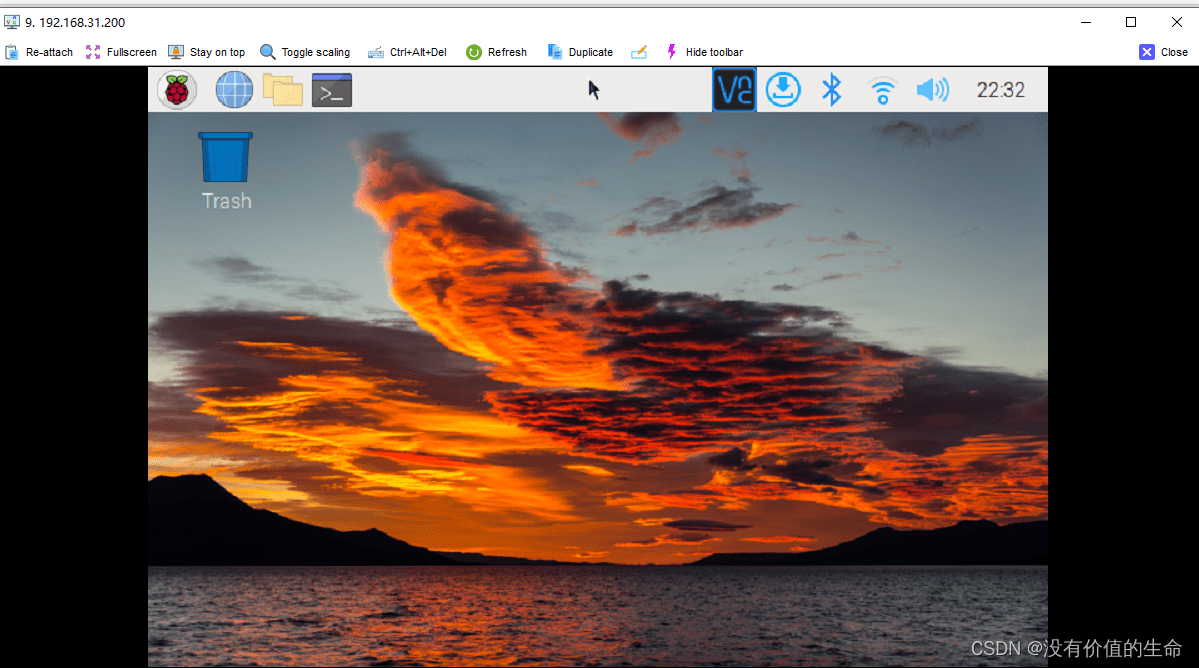Click the window icon beside 192.168.31.200
Viewport: 1199px width, 668px height.
coord(11,22)
